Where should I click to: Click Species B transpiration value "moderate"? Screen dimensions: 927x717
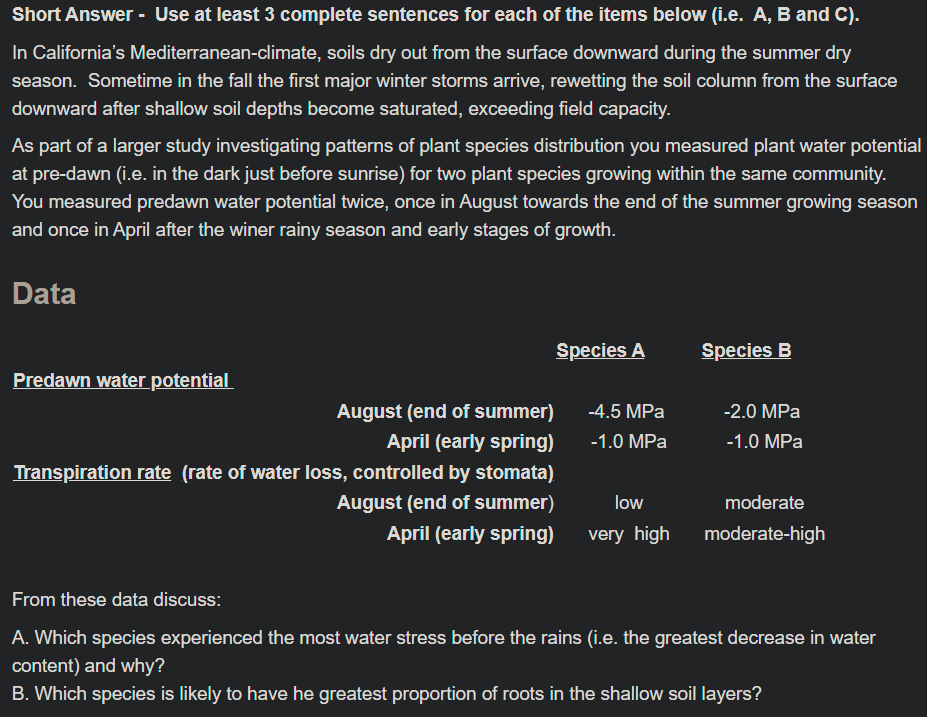(764, 503)
